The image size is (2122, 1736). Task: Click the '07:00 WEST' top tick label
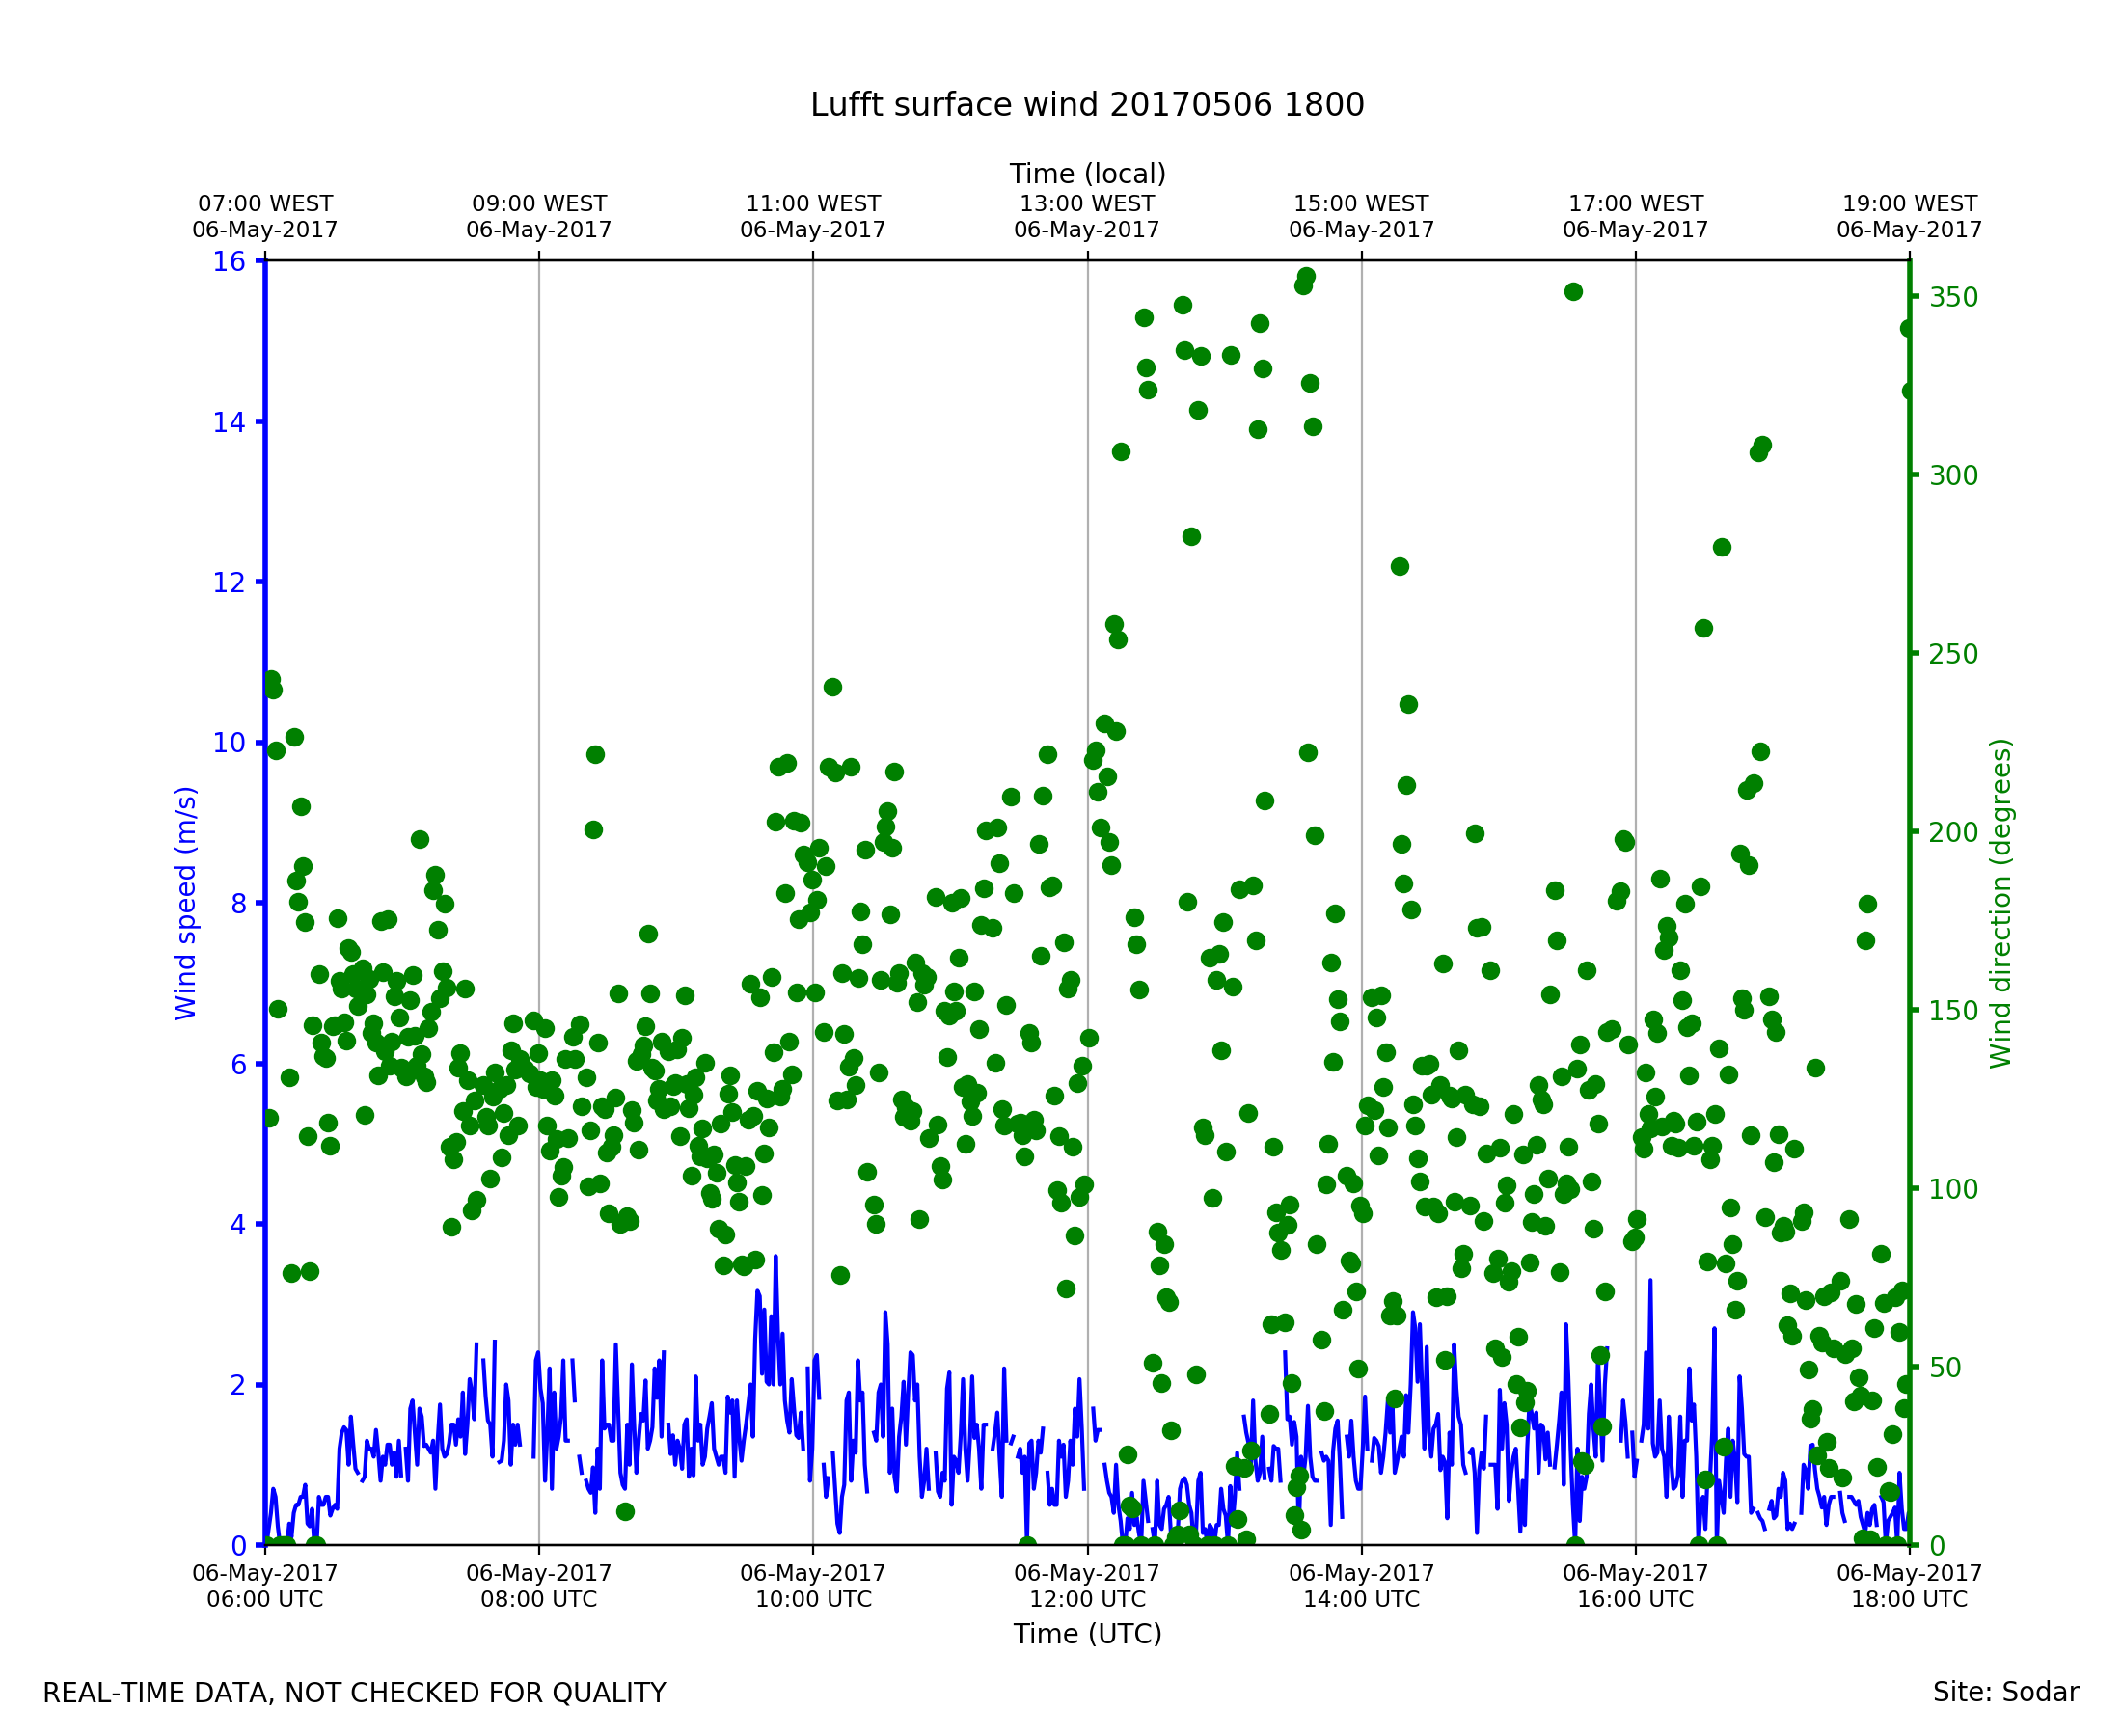pyautogui.click(x=265, y=204)
